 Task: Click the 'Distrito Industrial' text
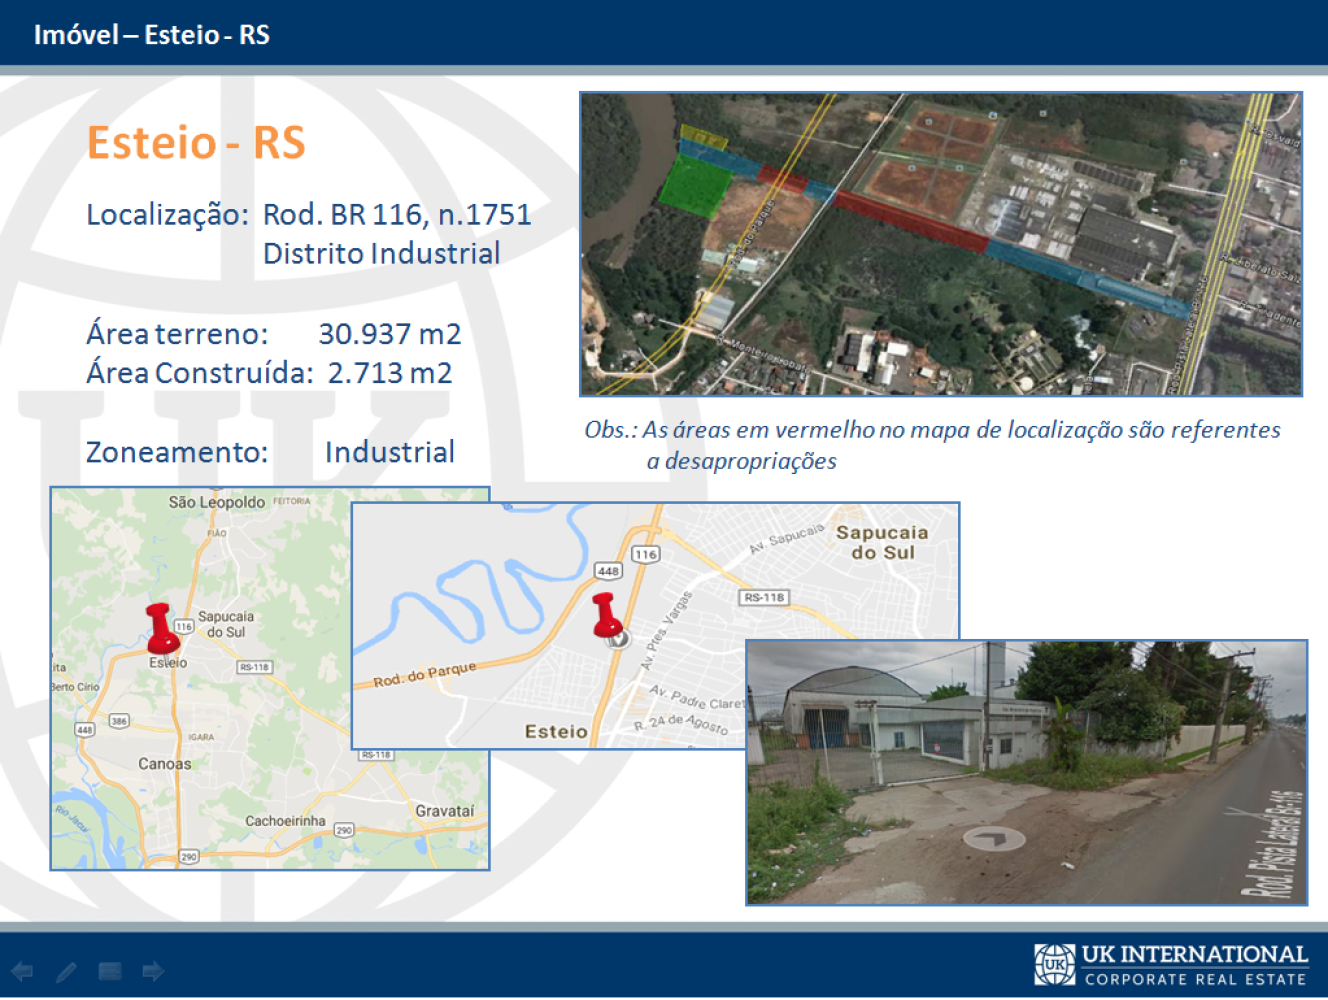coord(381,253)
